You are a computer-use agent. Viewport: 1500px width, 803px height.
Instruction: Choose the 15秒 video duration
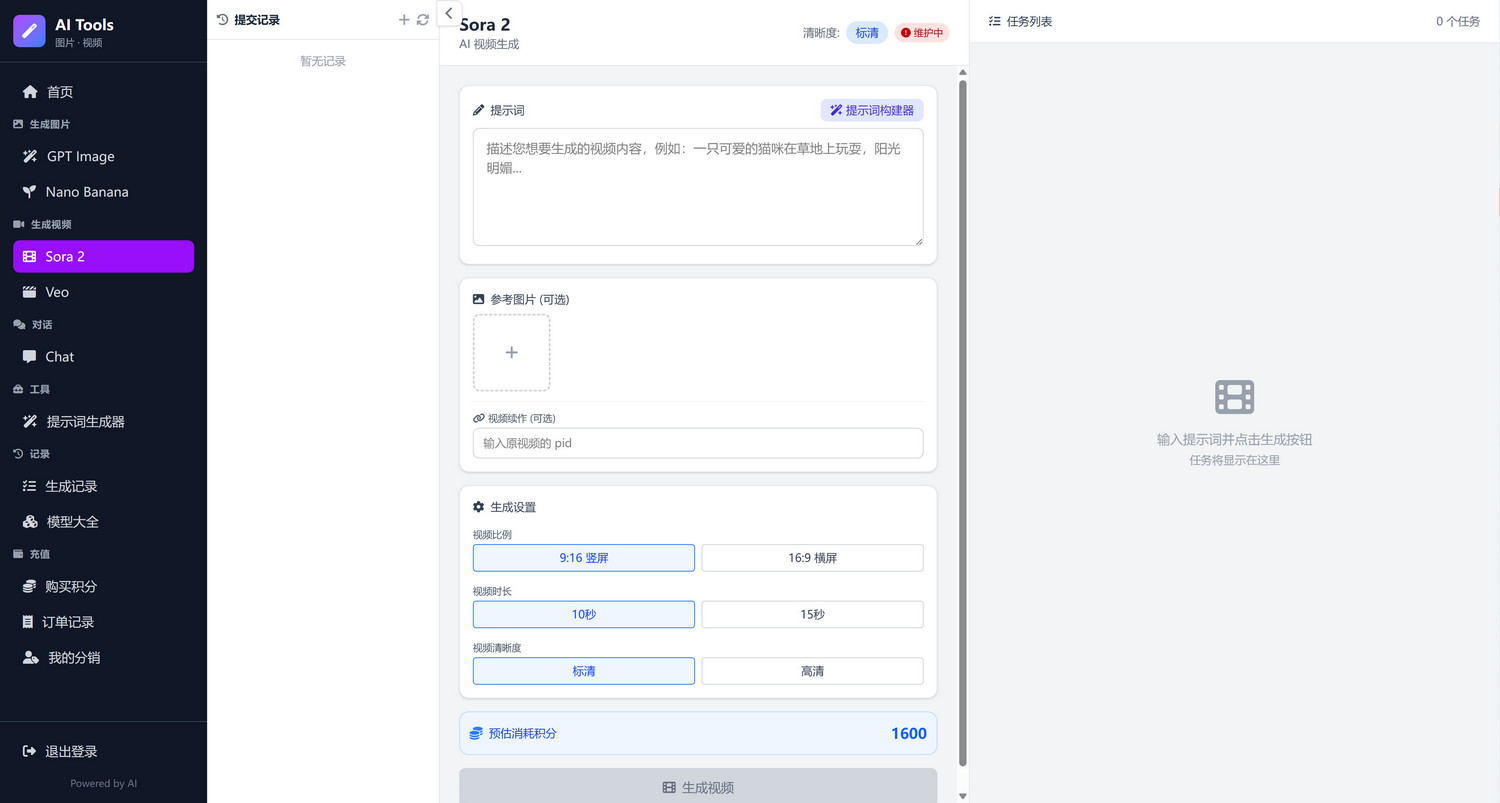[812, 614]
